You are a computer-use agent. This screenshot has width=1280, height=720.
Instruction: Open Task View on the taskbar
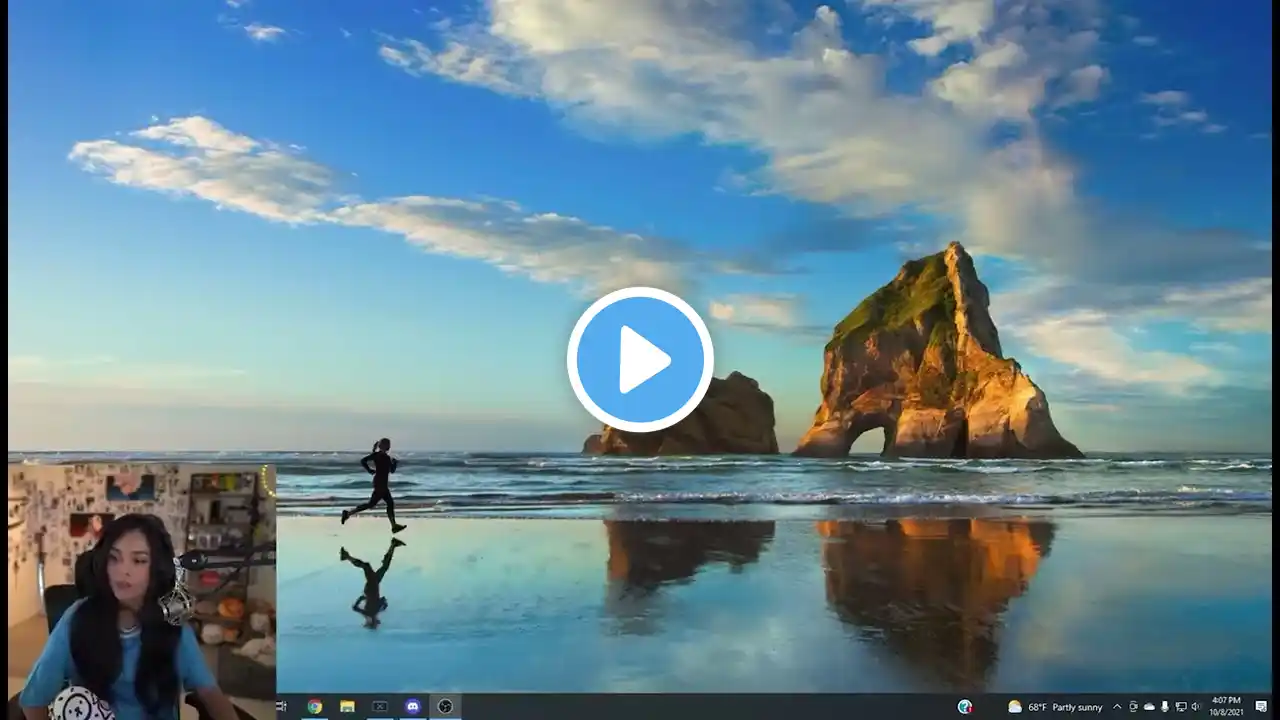click(x=283, y=707)
